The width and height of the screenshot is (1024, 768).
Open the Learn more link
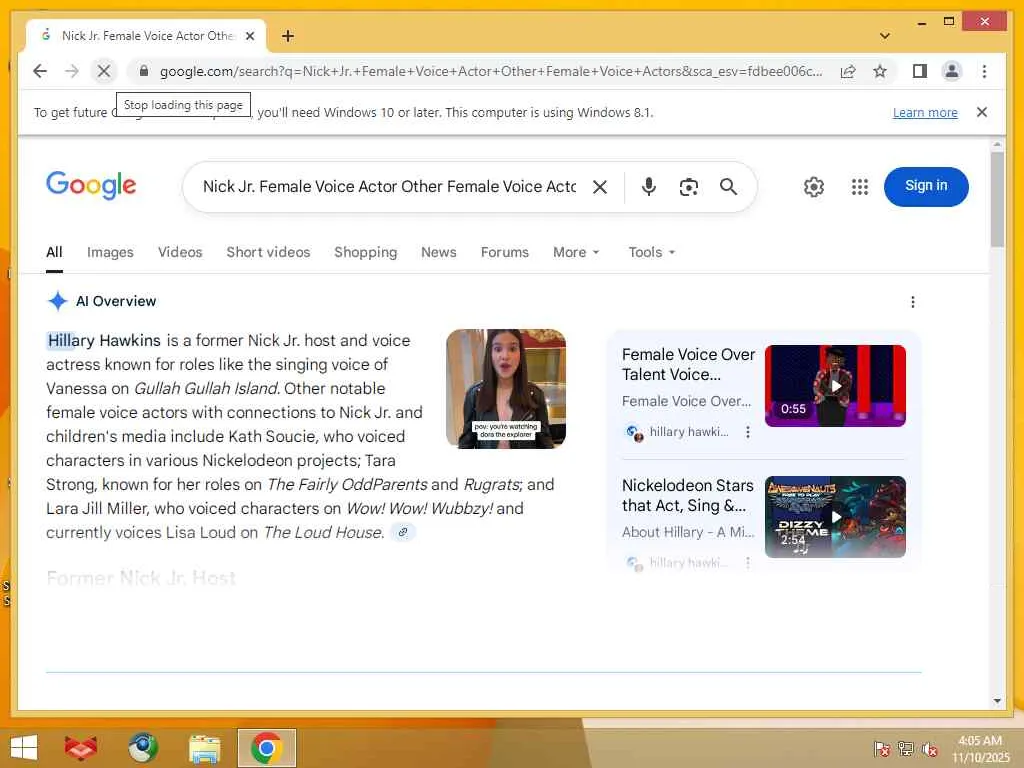coord(925,112)
